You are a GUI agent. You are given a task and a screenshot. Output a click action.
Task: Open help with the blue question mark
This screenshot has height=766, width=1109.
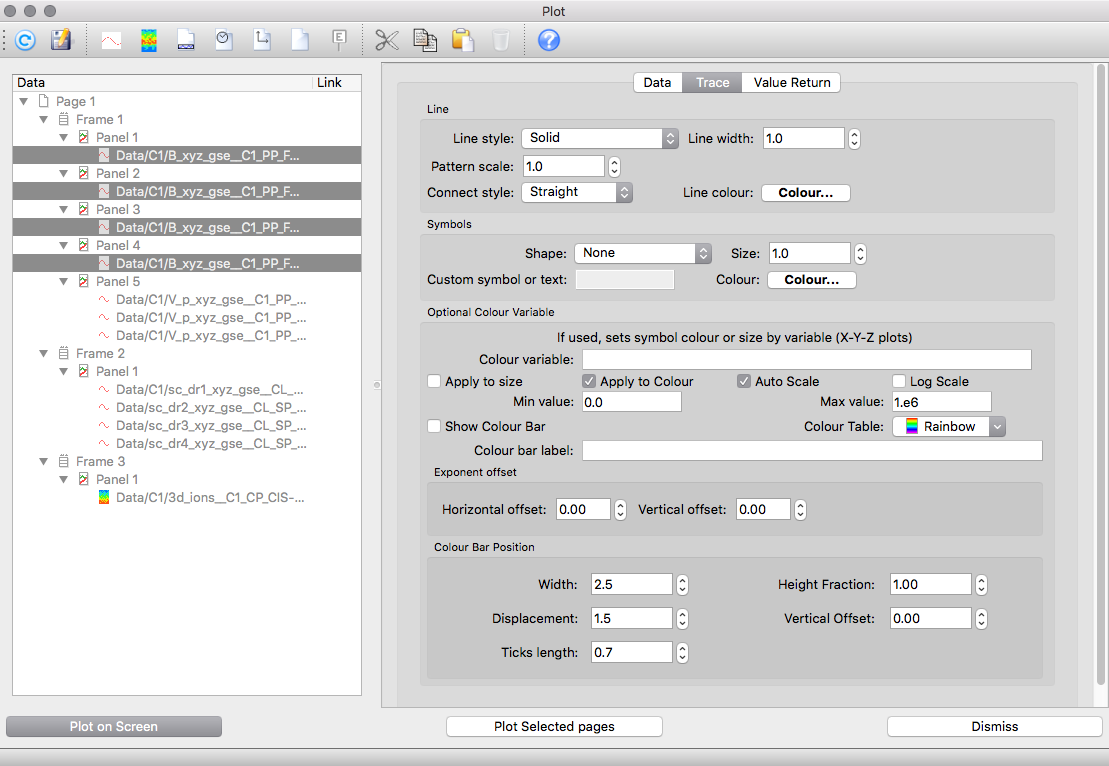[x=548, y=41]
